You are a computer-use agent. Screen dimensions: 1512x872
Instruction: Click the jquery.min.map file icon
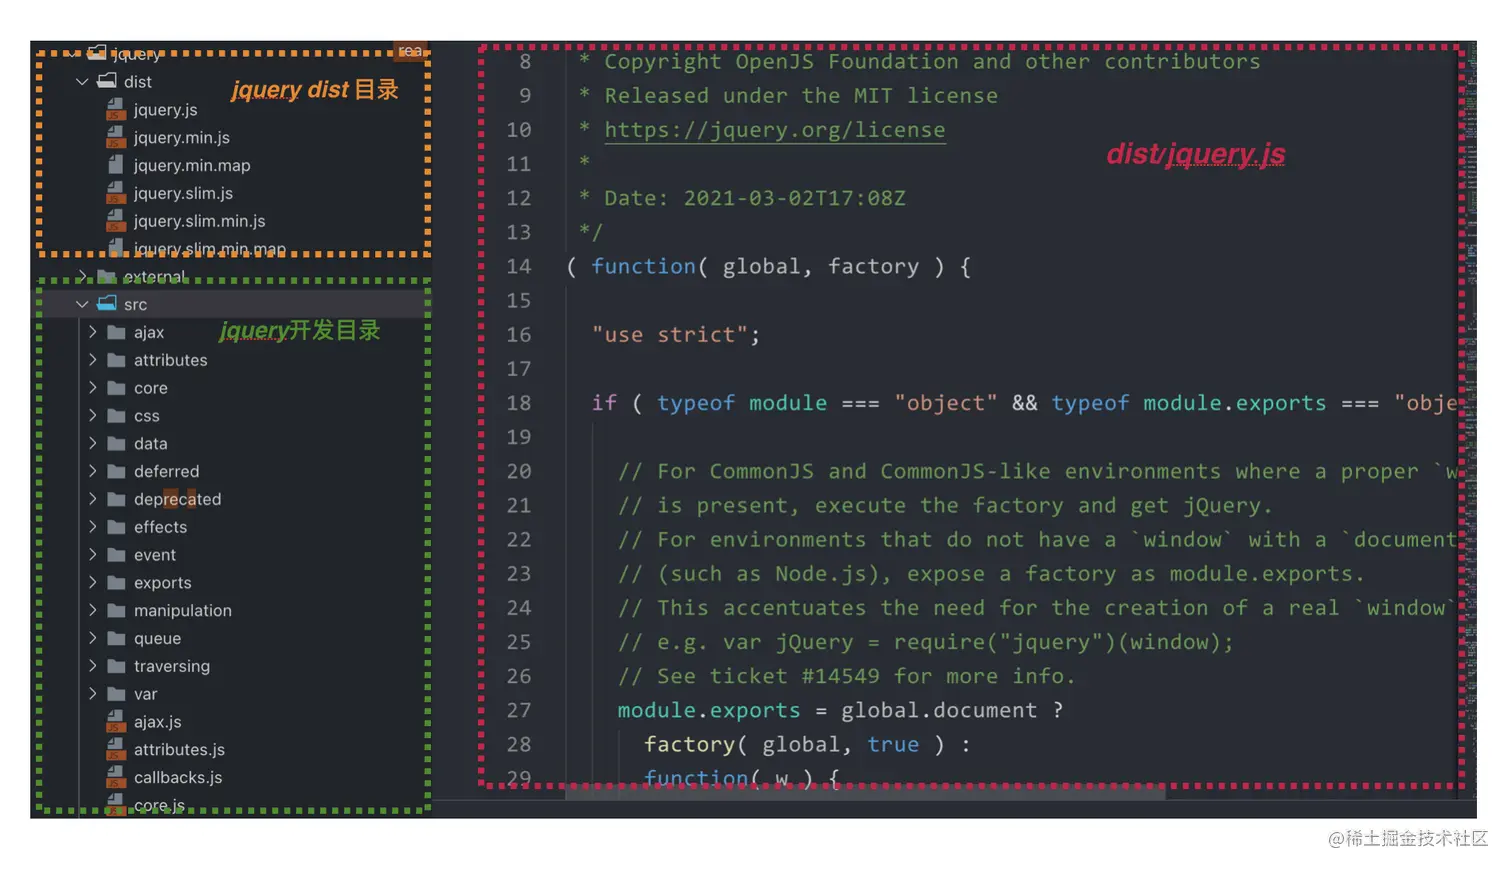(x=116, y=165)
